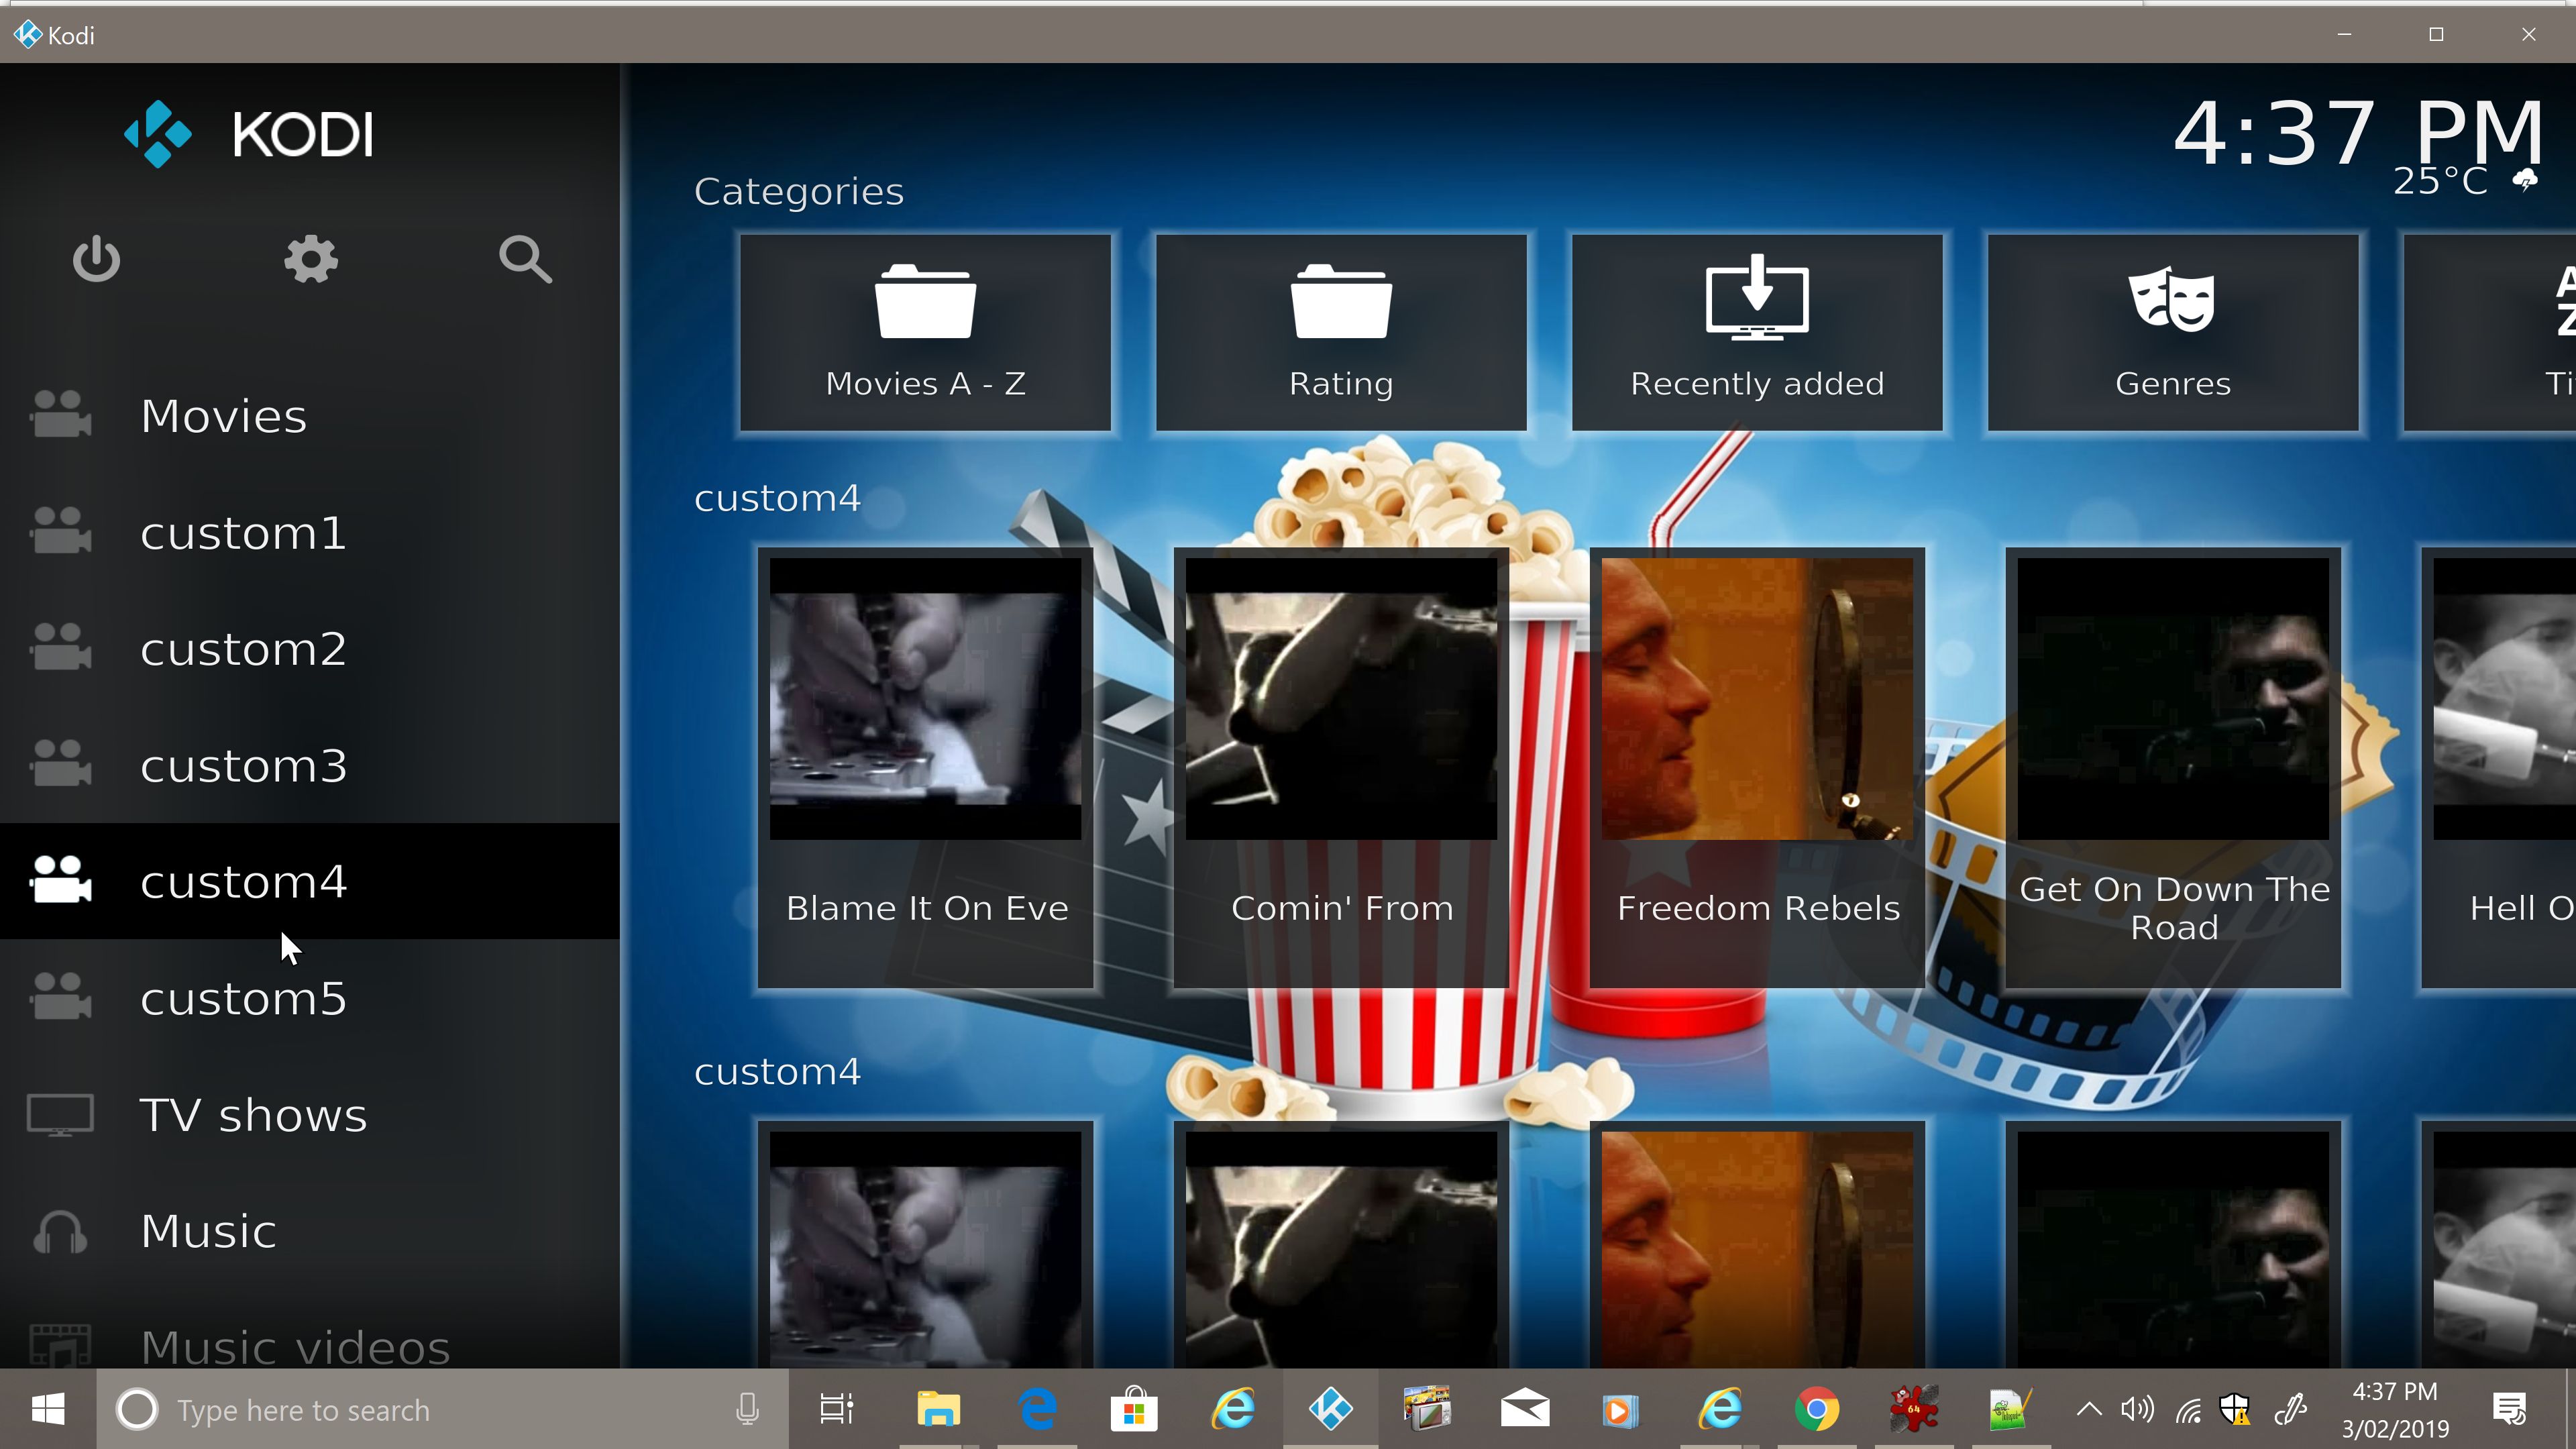Select custom5 menu entry

tap(310, 998)
